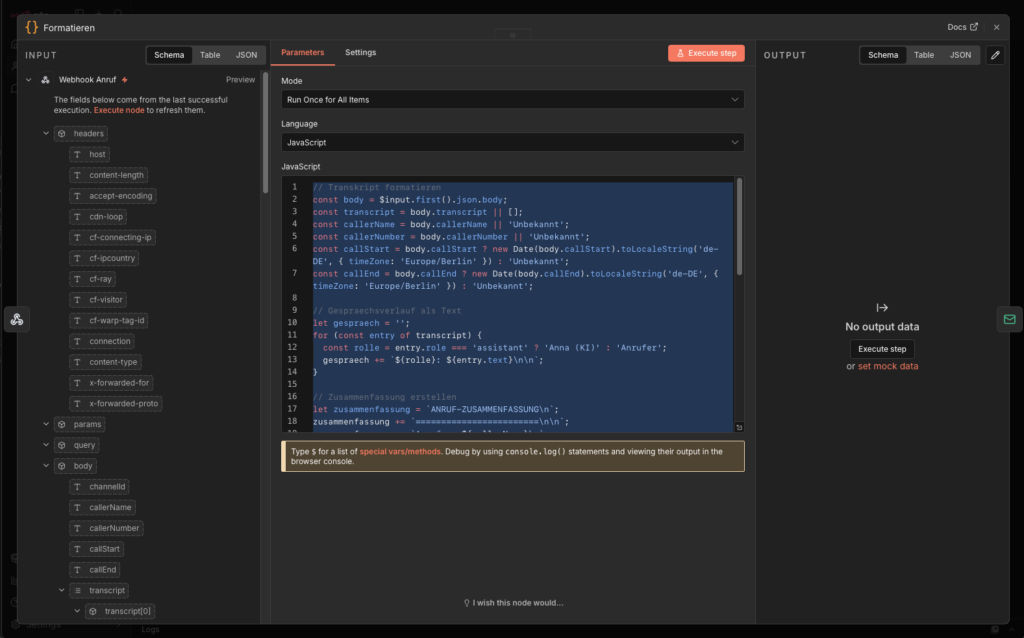
Task: Click the object icon beside headers
Action: point(61,134)
